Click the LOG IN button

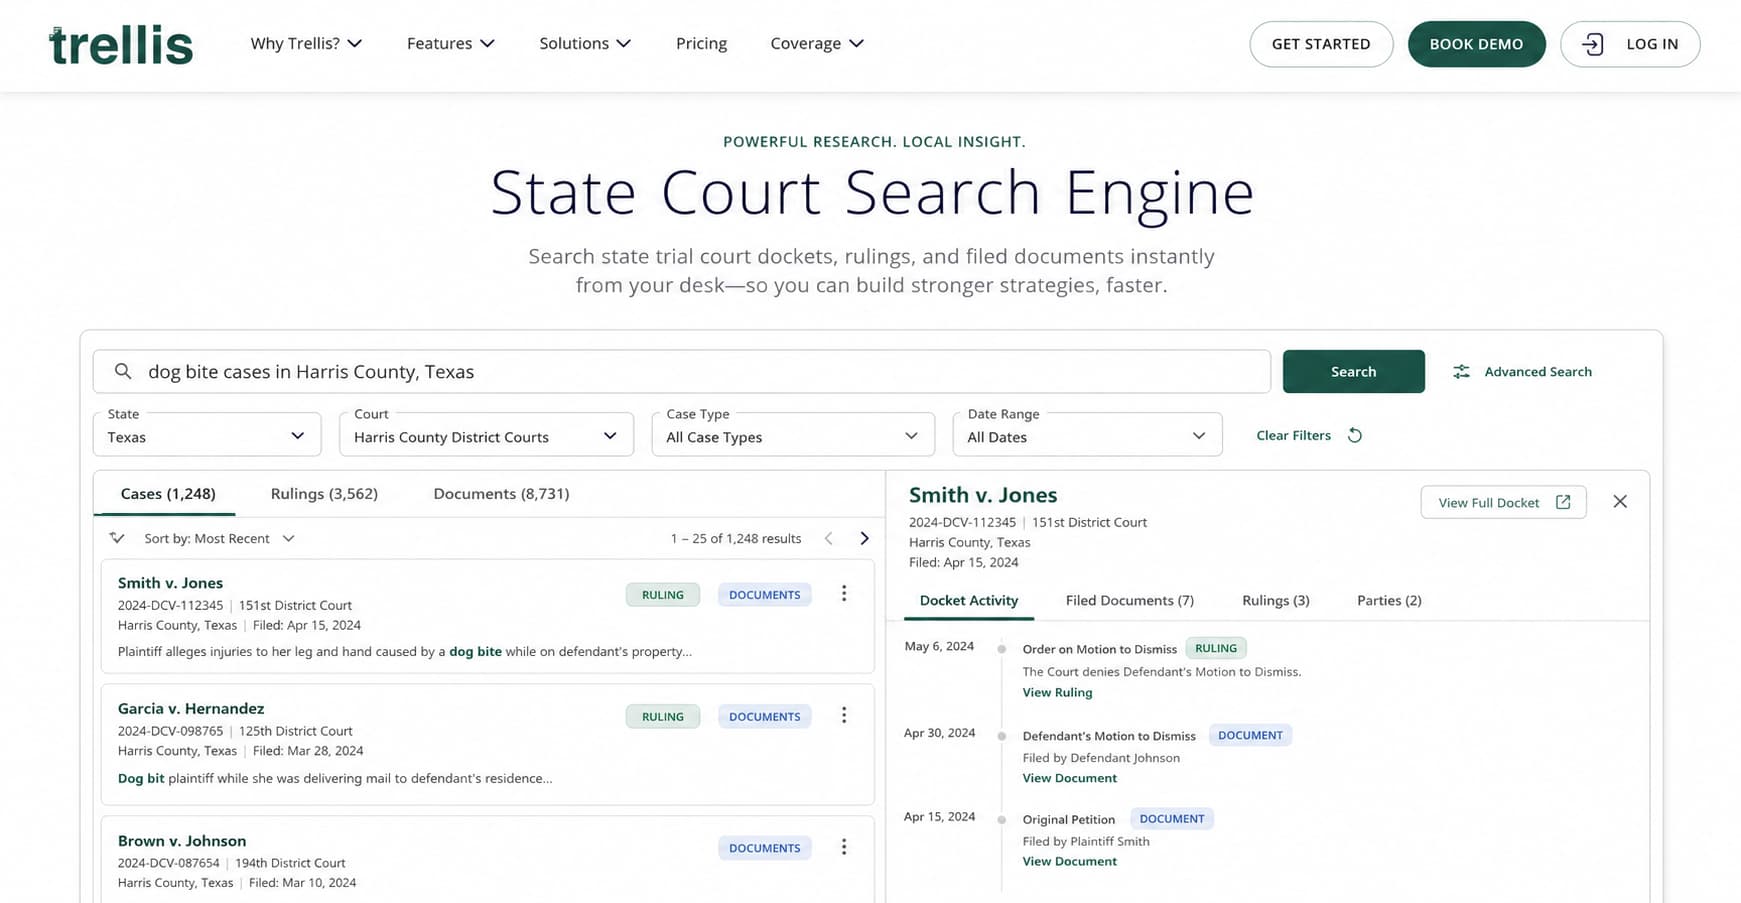point(1630,44)
